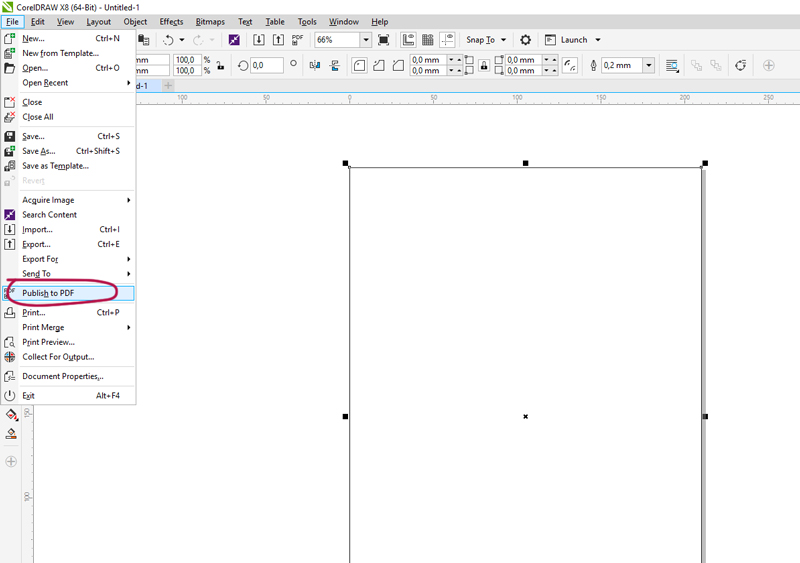Click the Export icon in the toolbar
Screen dimensions: 800x563
[277, 40]
